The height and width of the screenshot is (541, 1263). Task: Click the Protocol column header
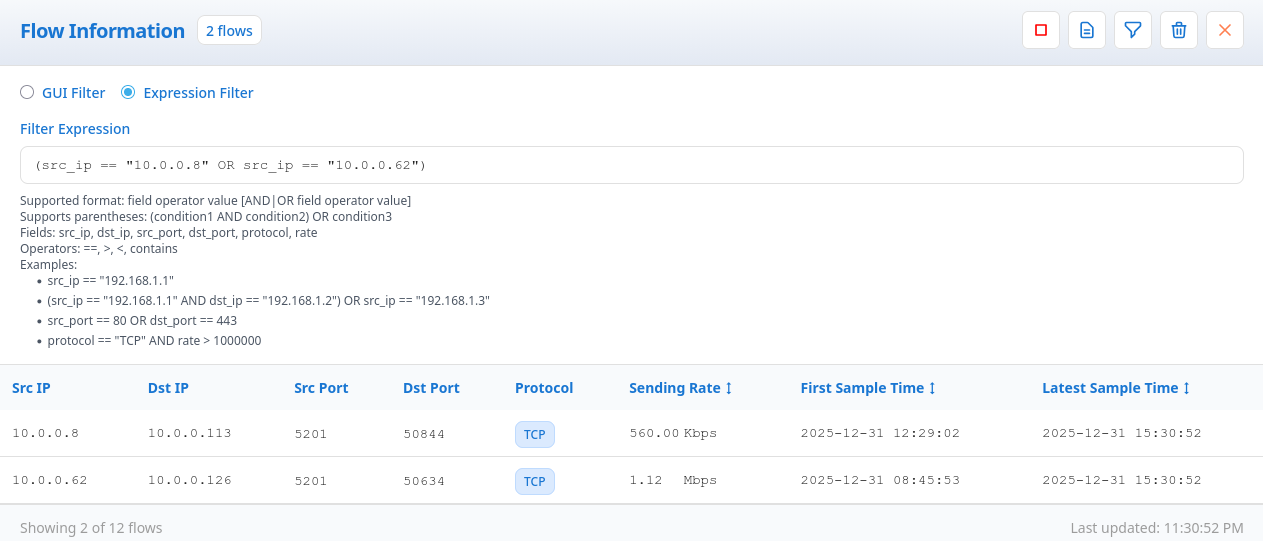click(543, 388)
